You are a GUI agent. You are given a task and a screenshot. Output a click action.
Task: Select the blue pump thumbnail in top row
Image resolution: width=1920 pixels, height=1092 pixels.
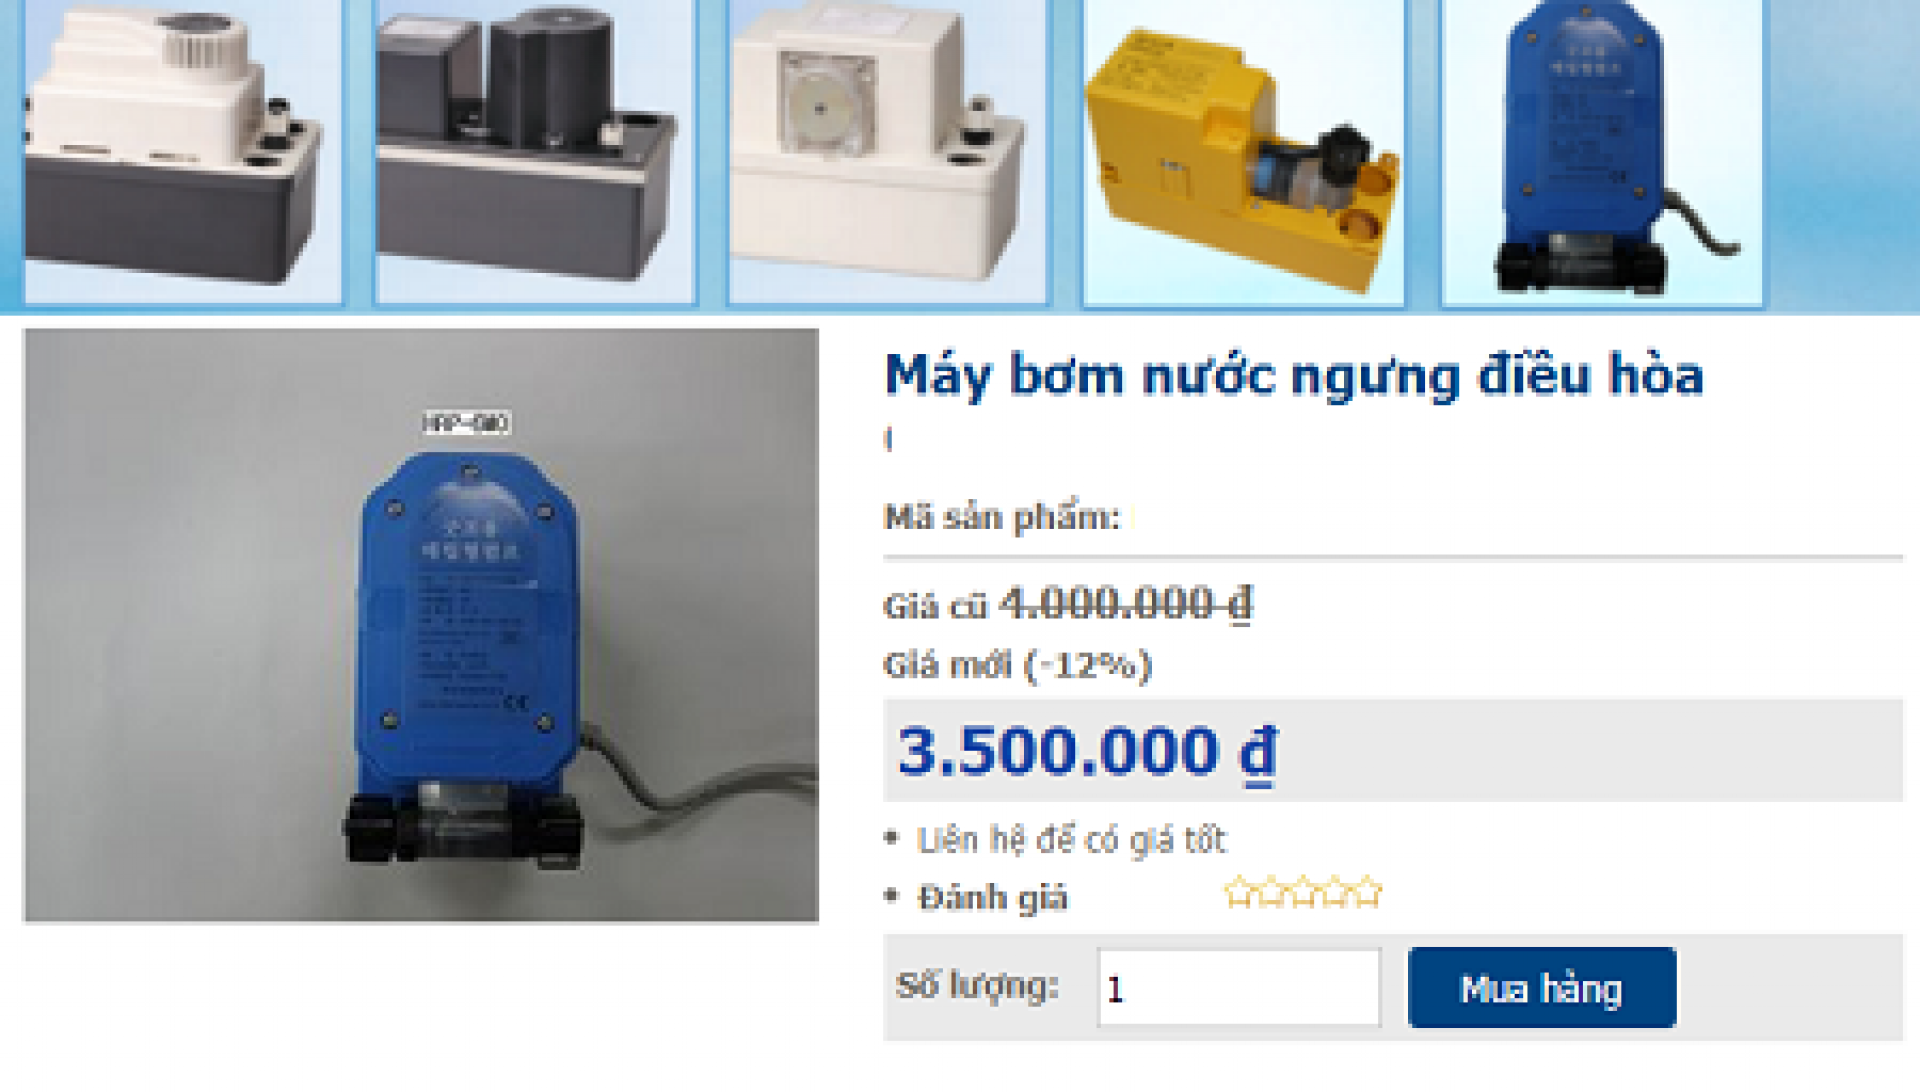(1602, 151)
